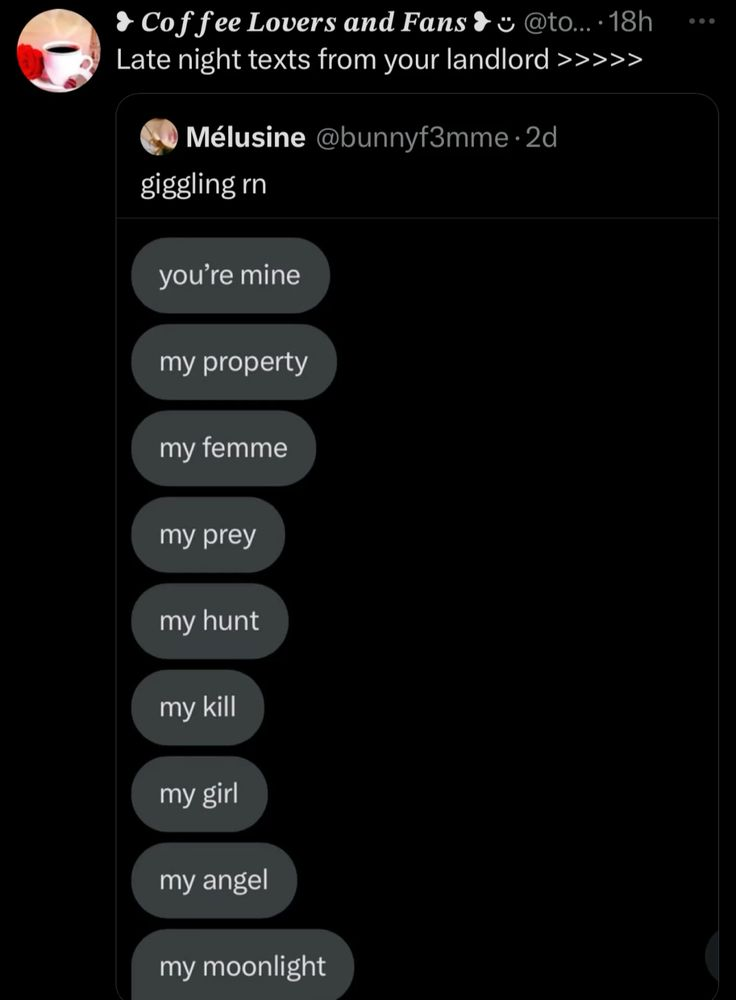Open the quoted tweet's 2d timestamp
736x1000 pixels.
tap(541, 137)
